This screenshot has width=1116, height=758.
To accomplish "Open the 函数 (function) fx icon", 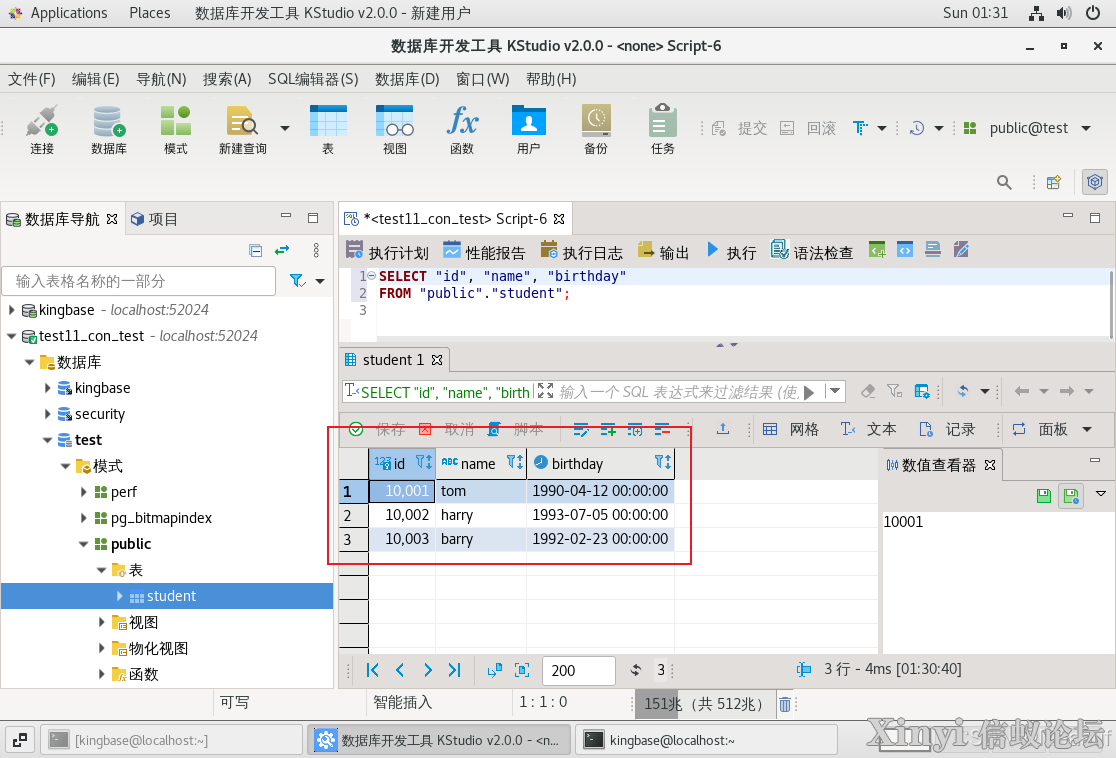I will (x=462, y=129).
